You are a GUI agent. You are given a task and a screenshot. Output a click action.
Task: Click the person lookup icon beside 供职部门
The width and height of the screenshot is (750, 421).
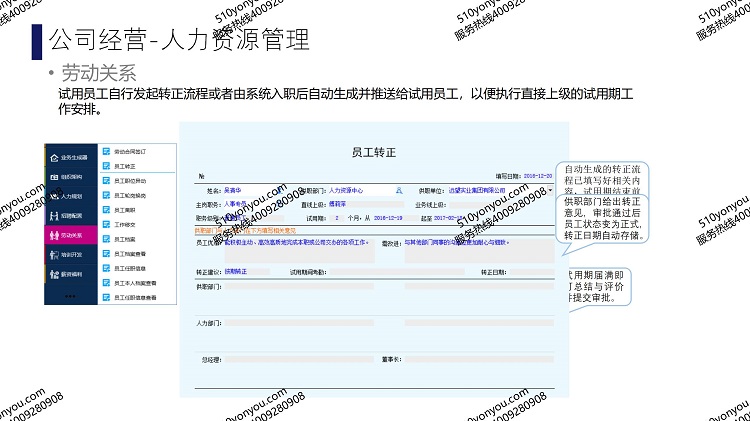point(399,188)
